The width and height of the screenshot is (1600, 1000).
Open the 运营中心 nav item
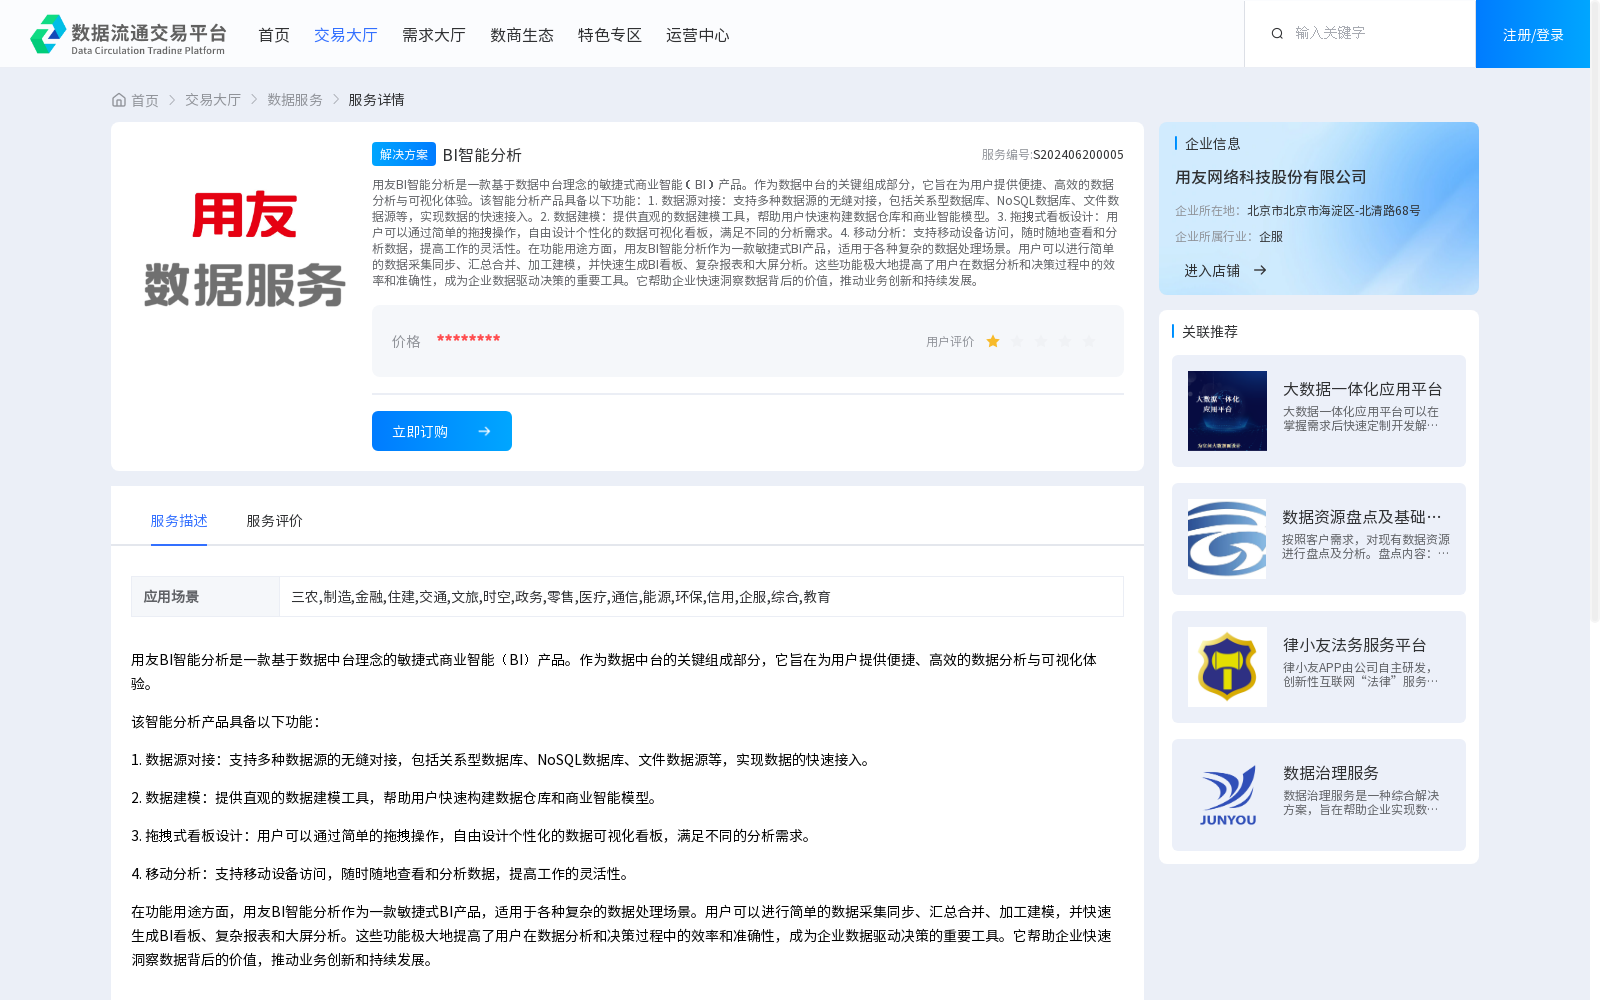click(698, 35)
